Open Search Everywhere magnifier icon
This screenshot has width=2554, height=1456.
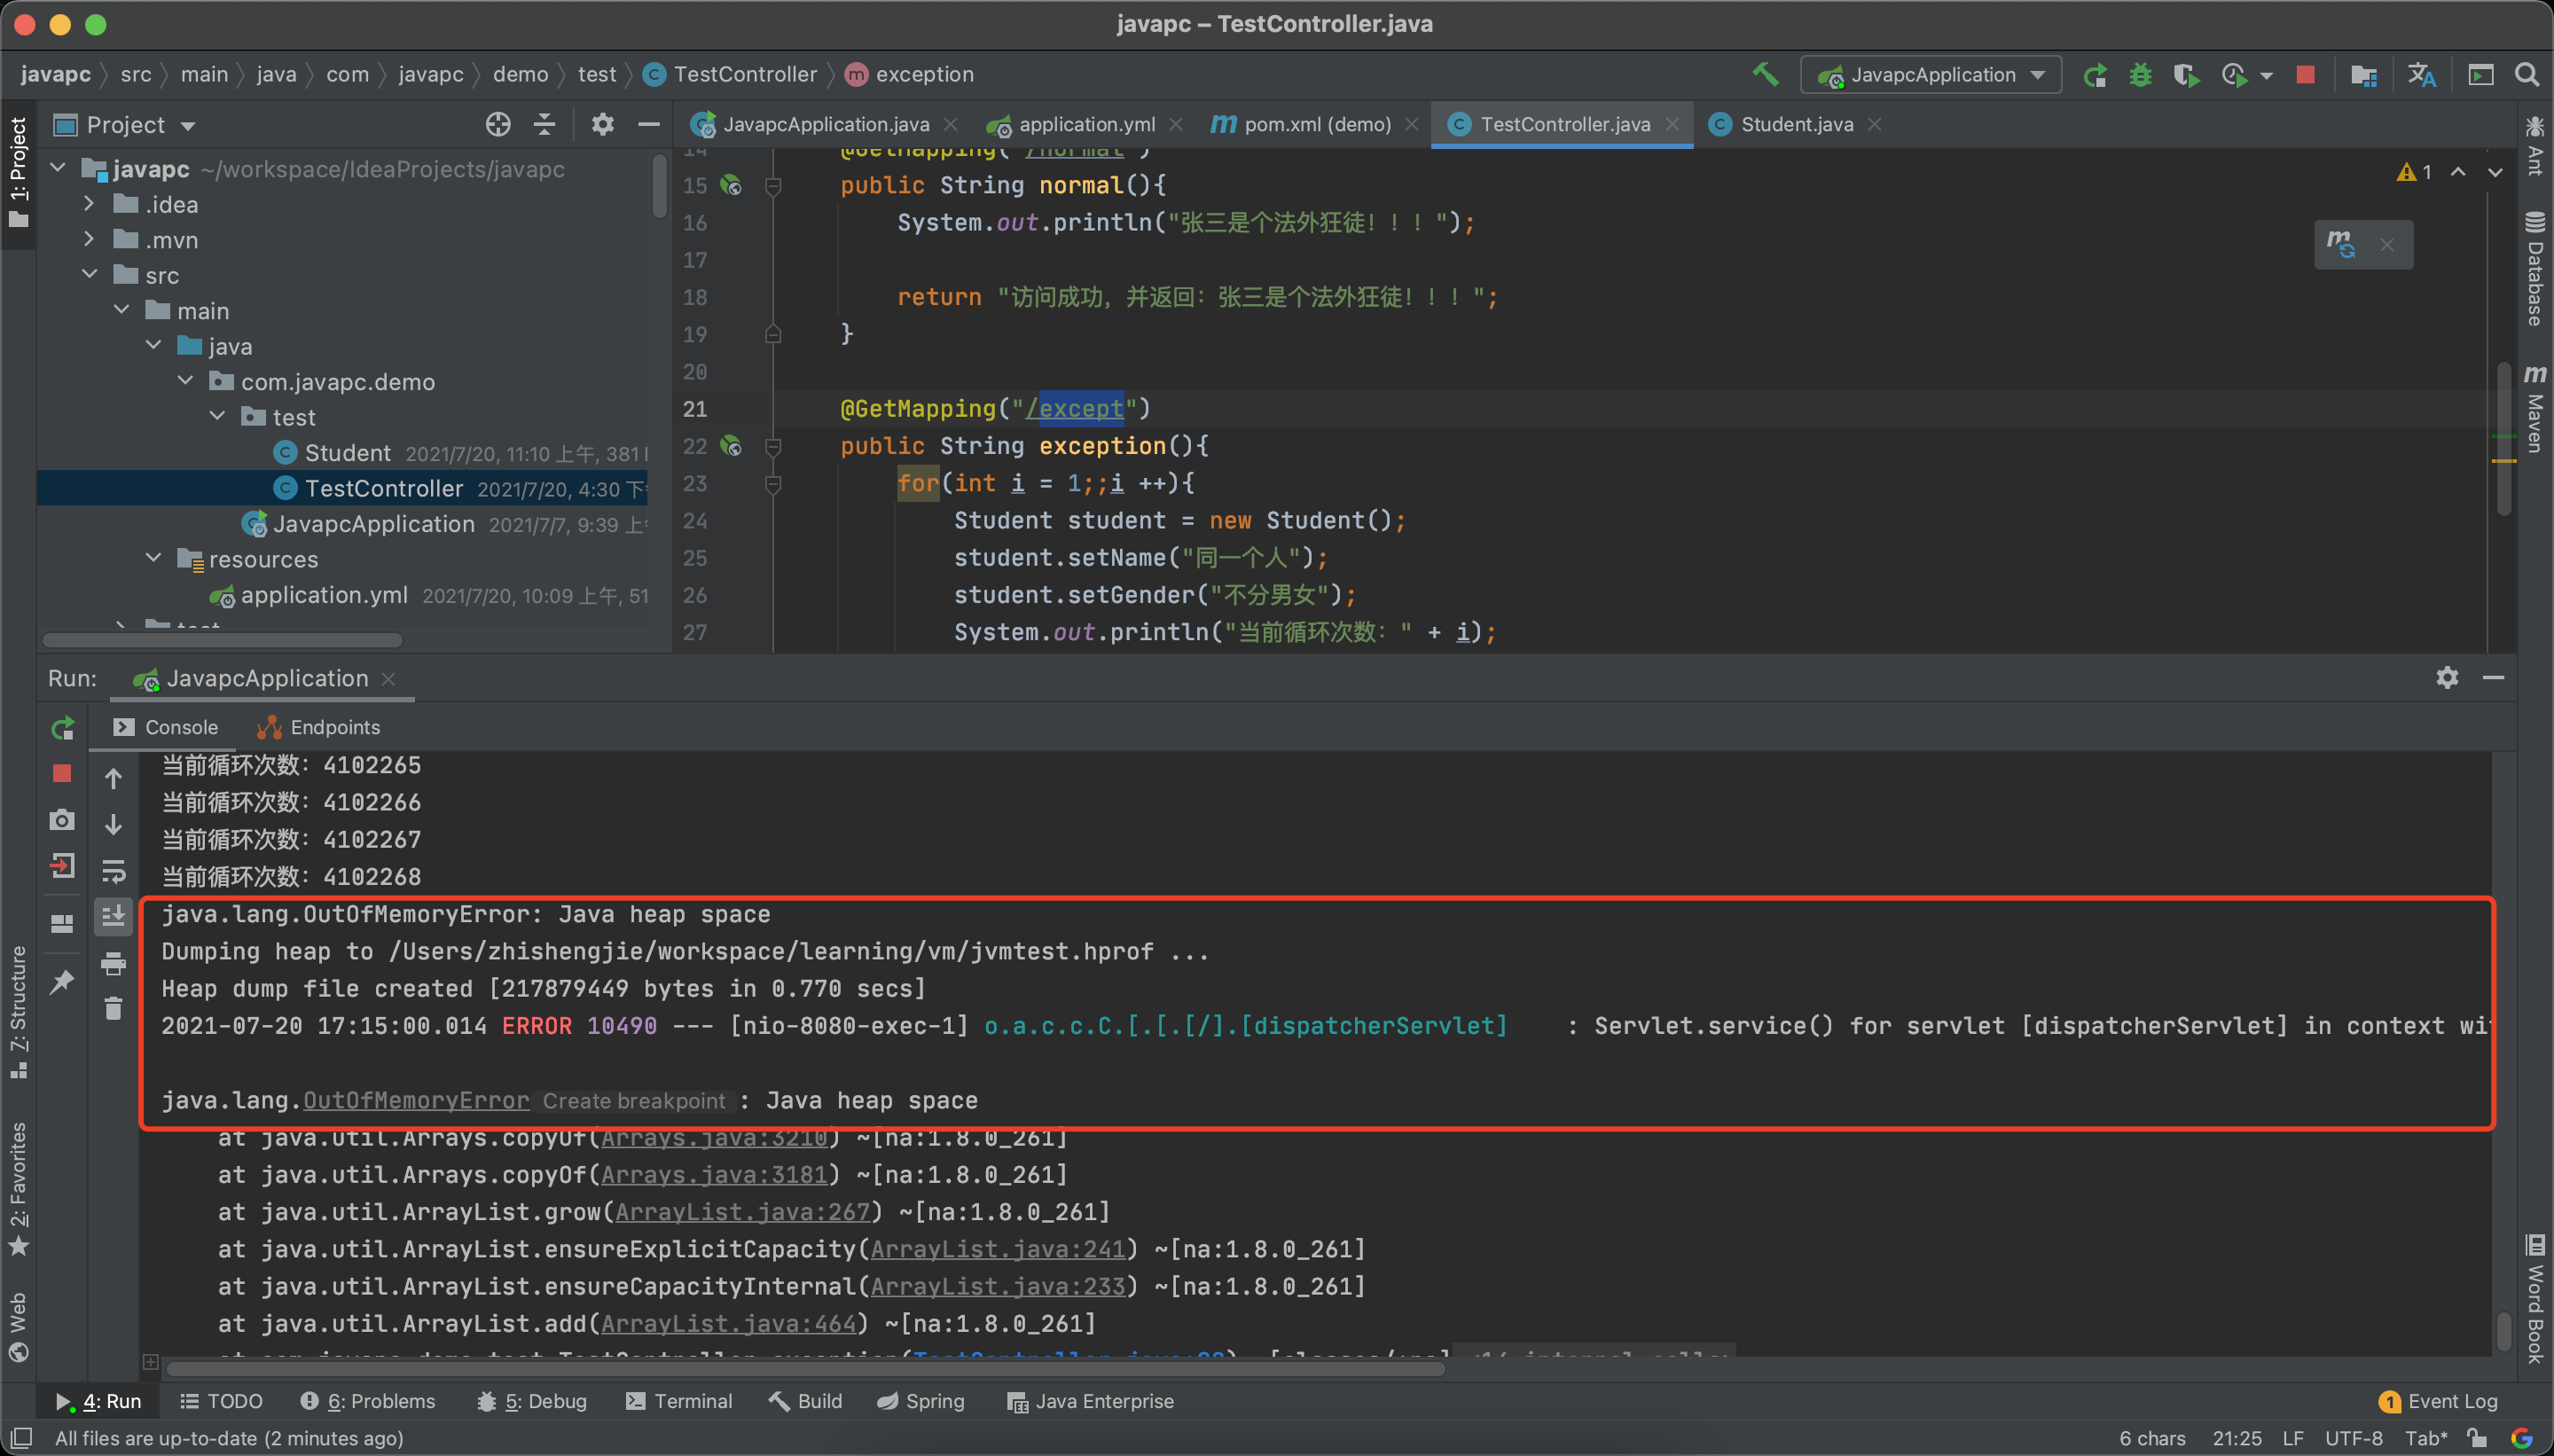(2526, 75)
